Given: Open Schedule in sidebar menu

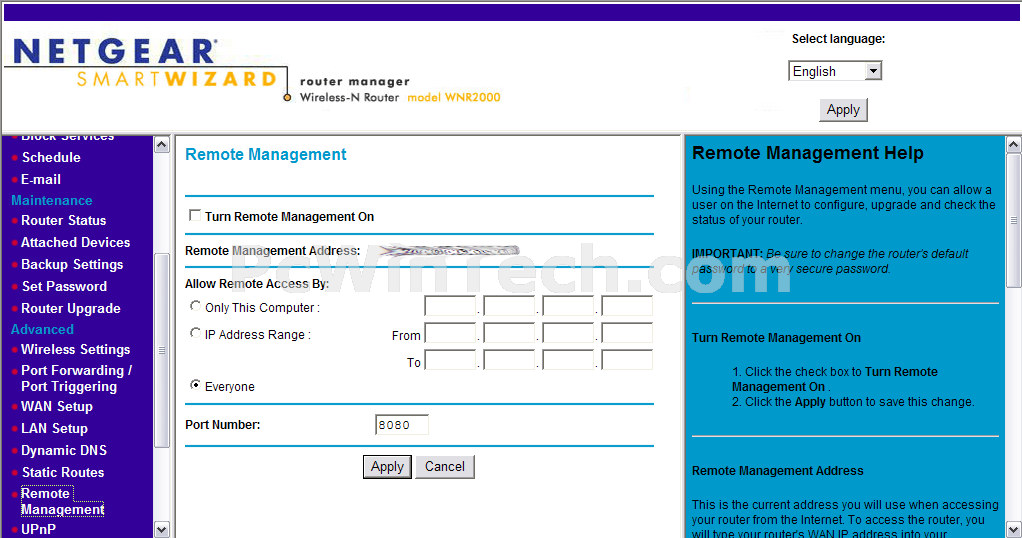Looking at the screenshot, I should click(x=51, y=157).
